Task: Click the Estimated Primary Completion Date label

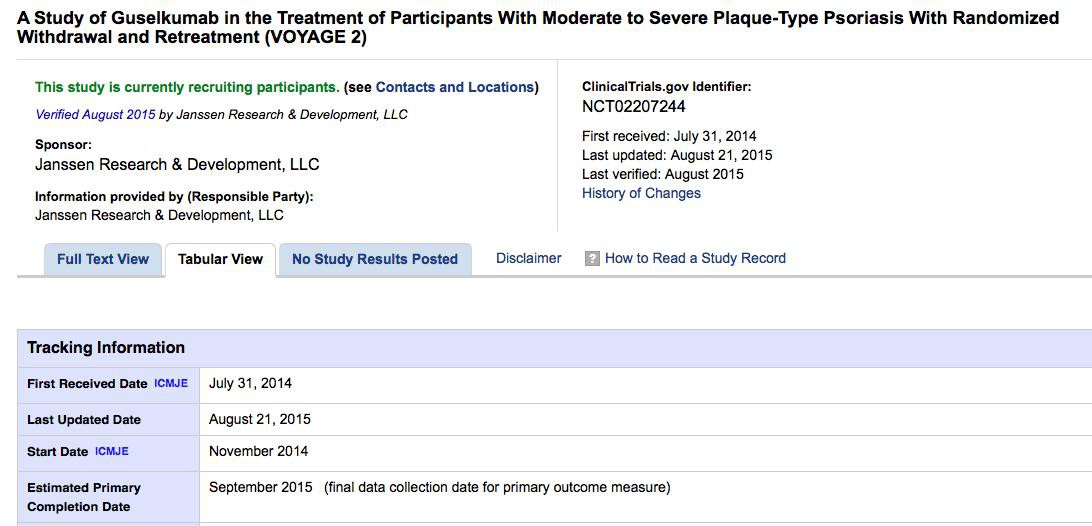Action: (84, 497)
